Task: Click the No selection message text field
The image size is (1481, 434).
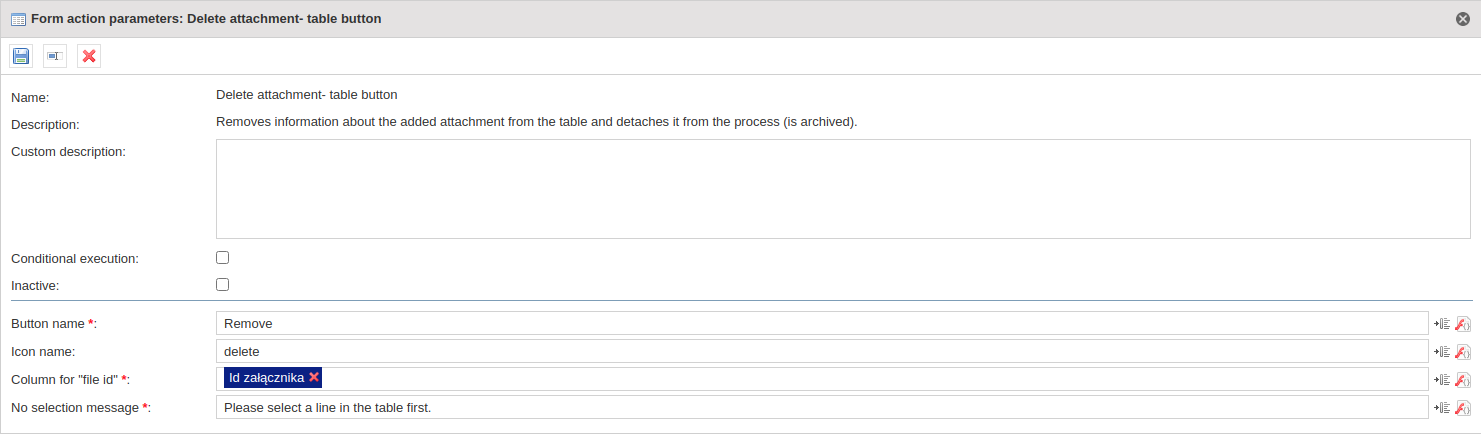Action: click(x=822, y=407)
